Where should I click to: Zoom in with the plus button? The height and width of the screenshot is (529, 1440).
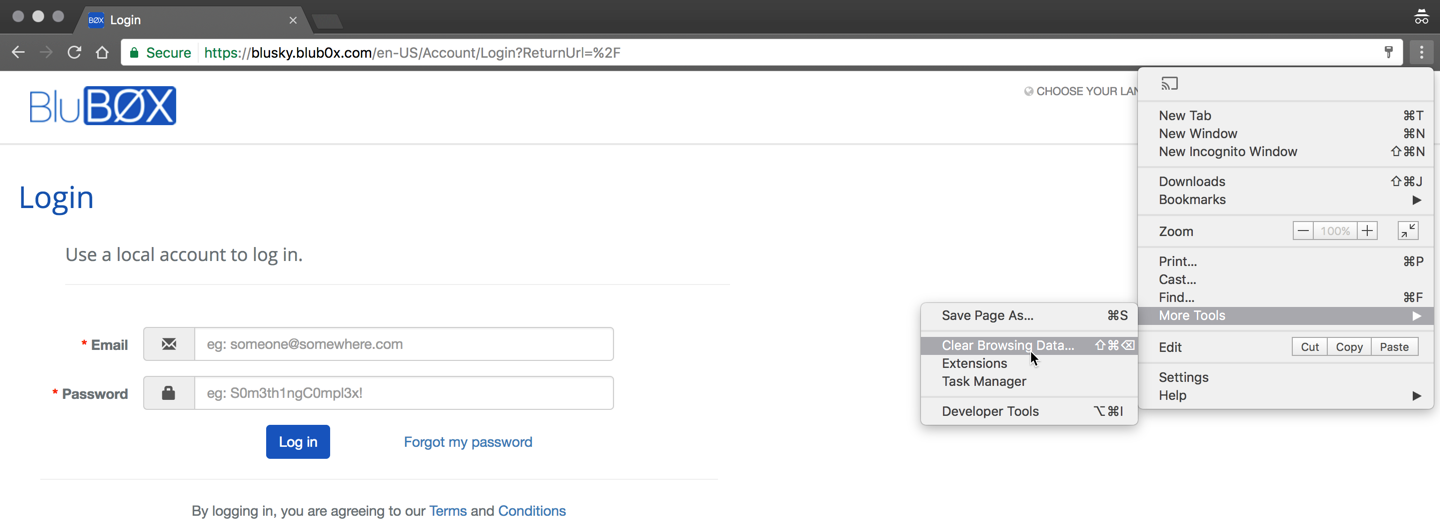pos(1367,231)
